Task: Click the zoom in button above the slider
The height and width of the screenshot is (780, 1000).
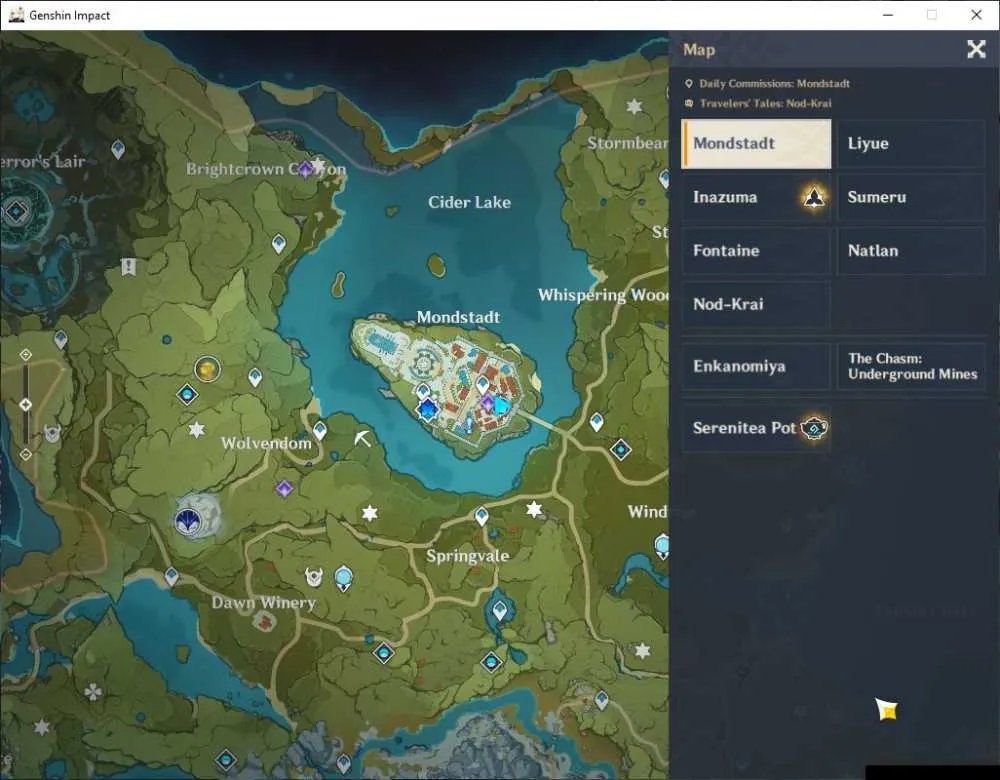Action: click(26, 354)
